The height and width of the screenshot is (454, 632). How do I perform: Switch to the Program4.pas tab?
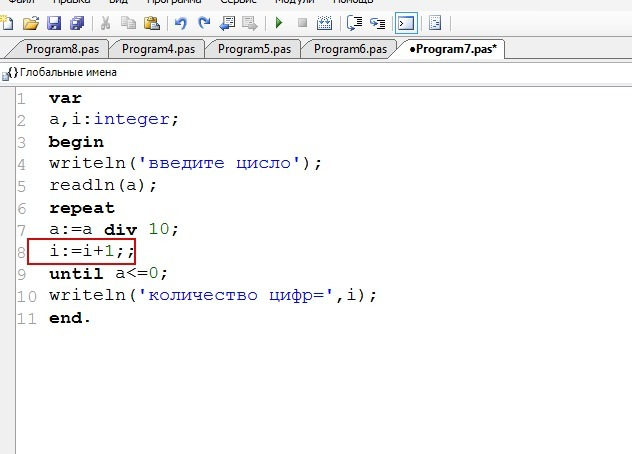coord(158,49)
